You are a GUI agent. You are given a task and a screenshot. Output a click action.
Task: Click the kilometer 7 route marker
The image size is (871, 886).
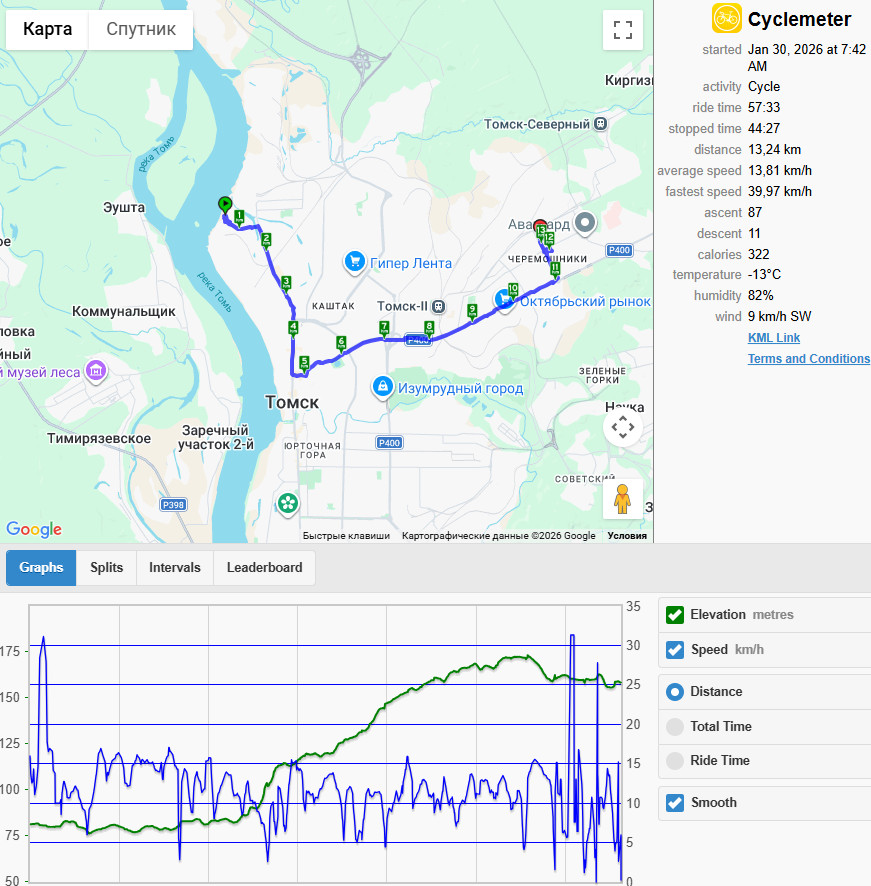[384, 328]
